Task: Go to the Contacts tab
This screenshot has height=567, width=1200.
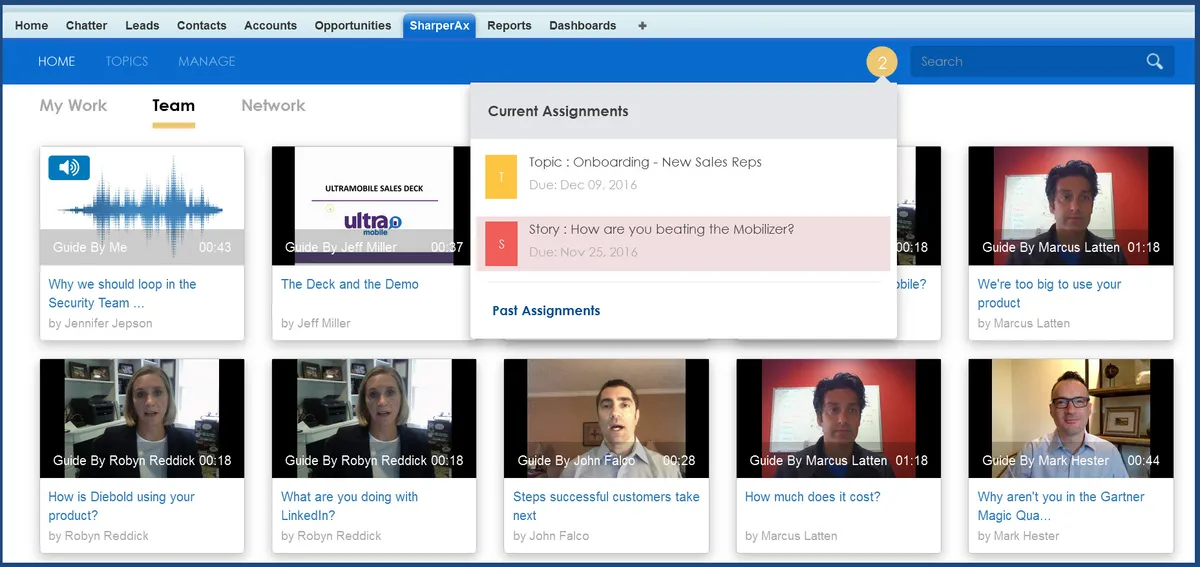Action: pyautogui.click(x=202, y=26)
